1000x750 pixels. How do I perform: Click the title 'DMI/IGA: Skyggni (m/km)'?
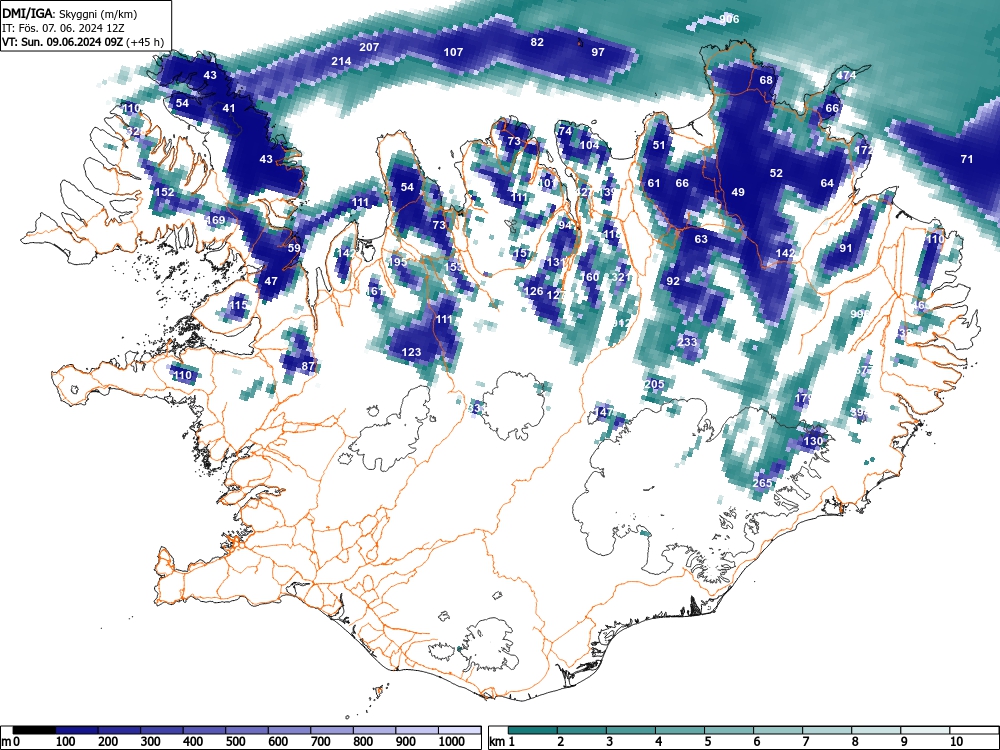pos(70,13)
